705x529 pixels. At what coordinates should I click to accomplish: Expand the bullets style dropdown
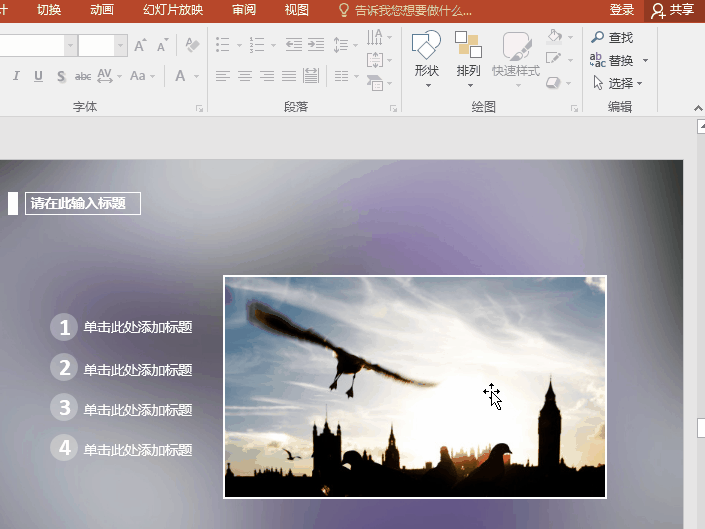pos(239,45)
